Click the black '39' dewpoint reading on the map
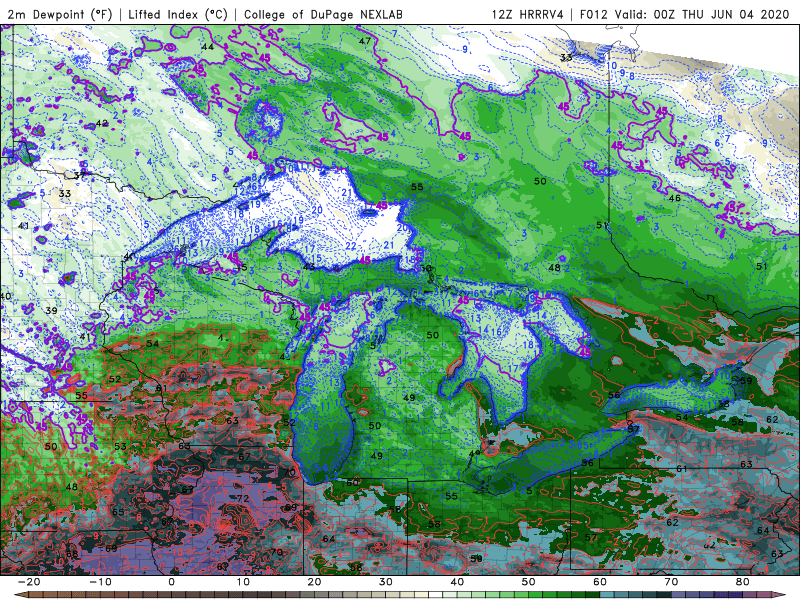Screen dimensions: 800x600 coord(51,311)
